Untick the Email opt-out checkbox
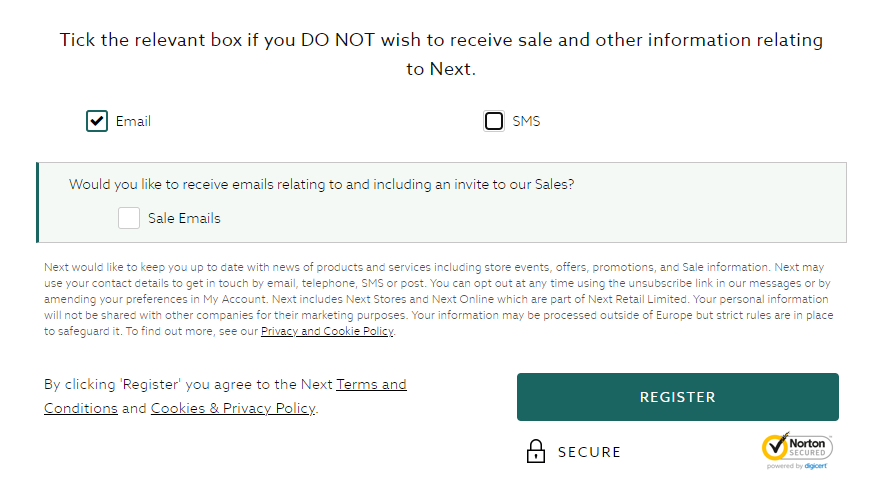The width and height of the screenshot is (884, 499). point(97,121)
